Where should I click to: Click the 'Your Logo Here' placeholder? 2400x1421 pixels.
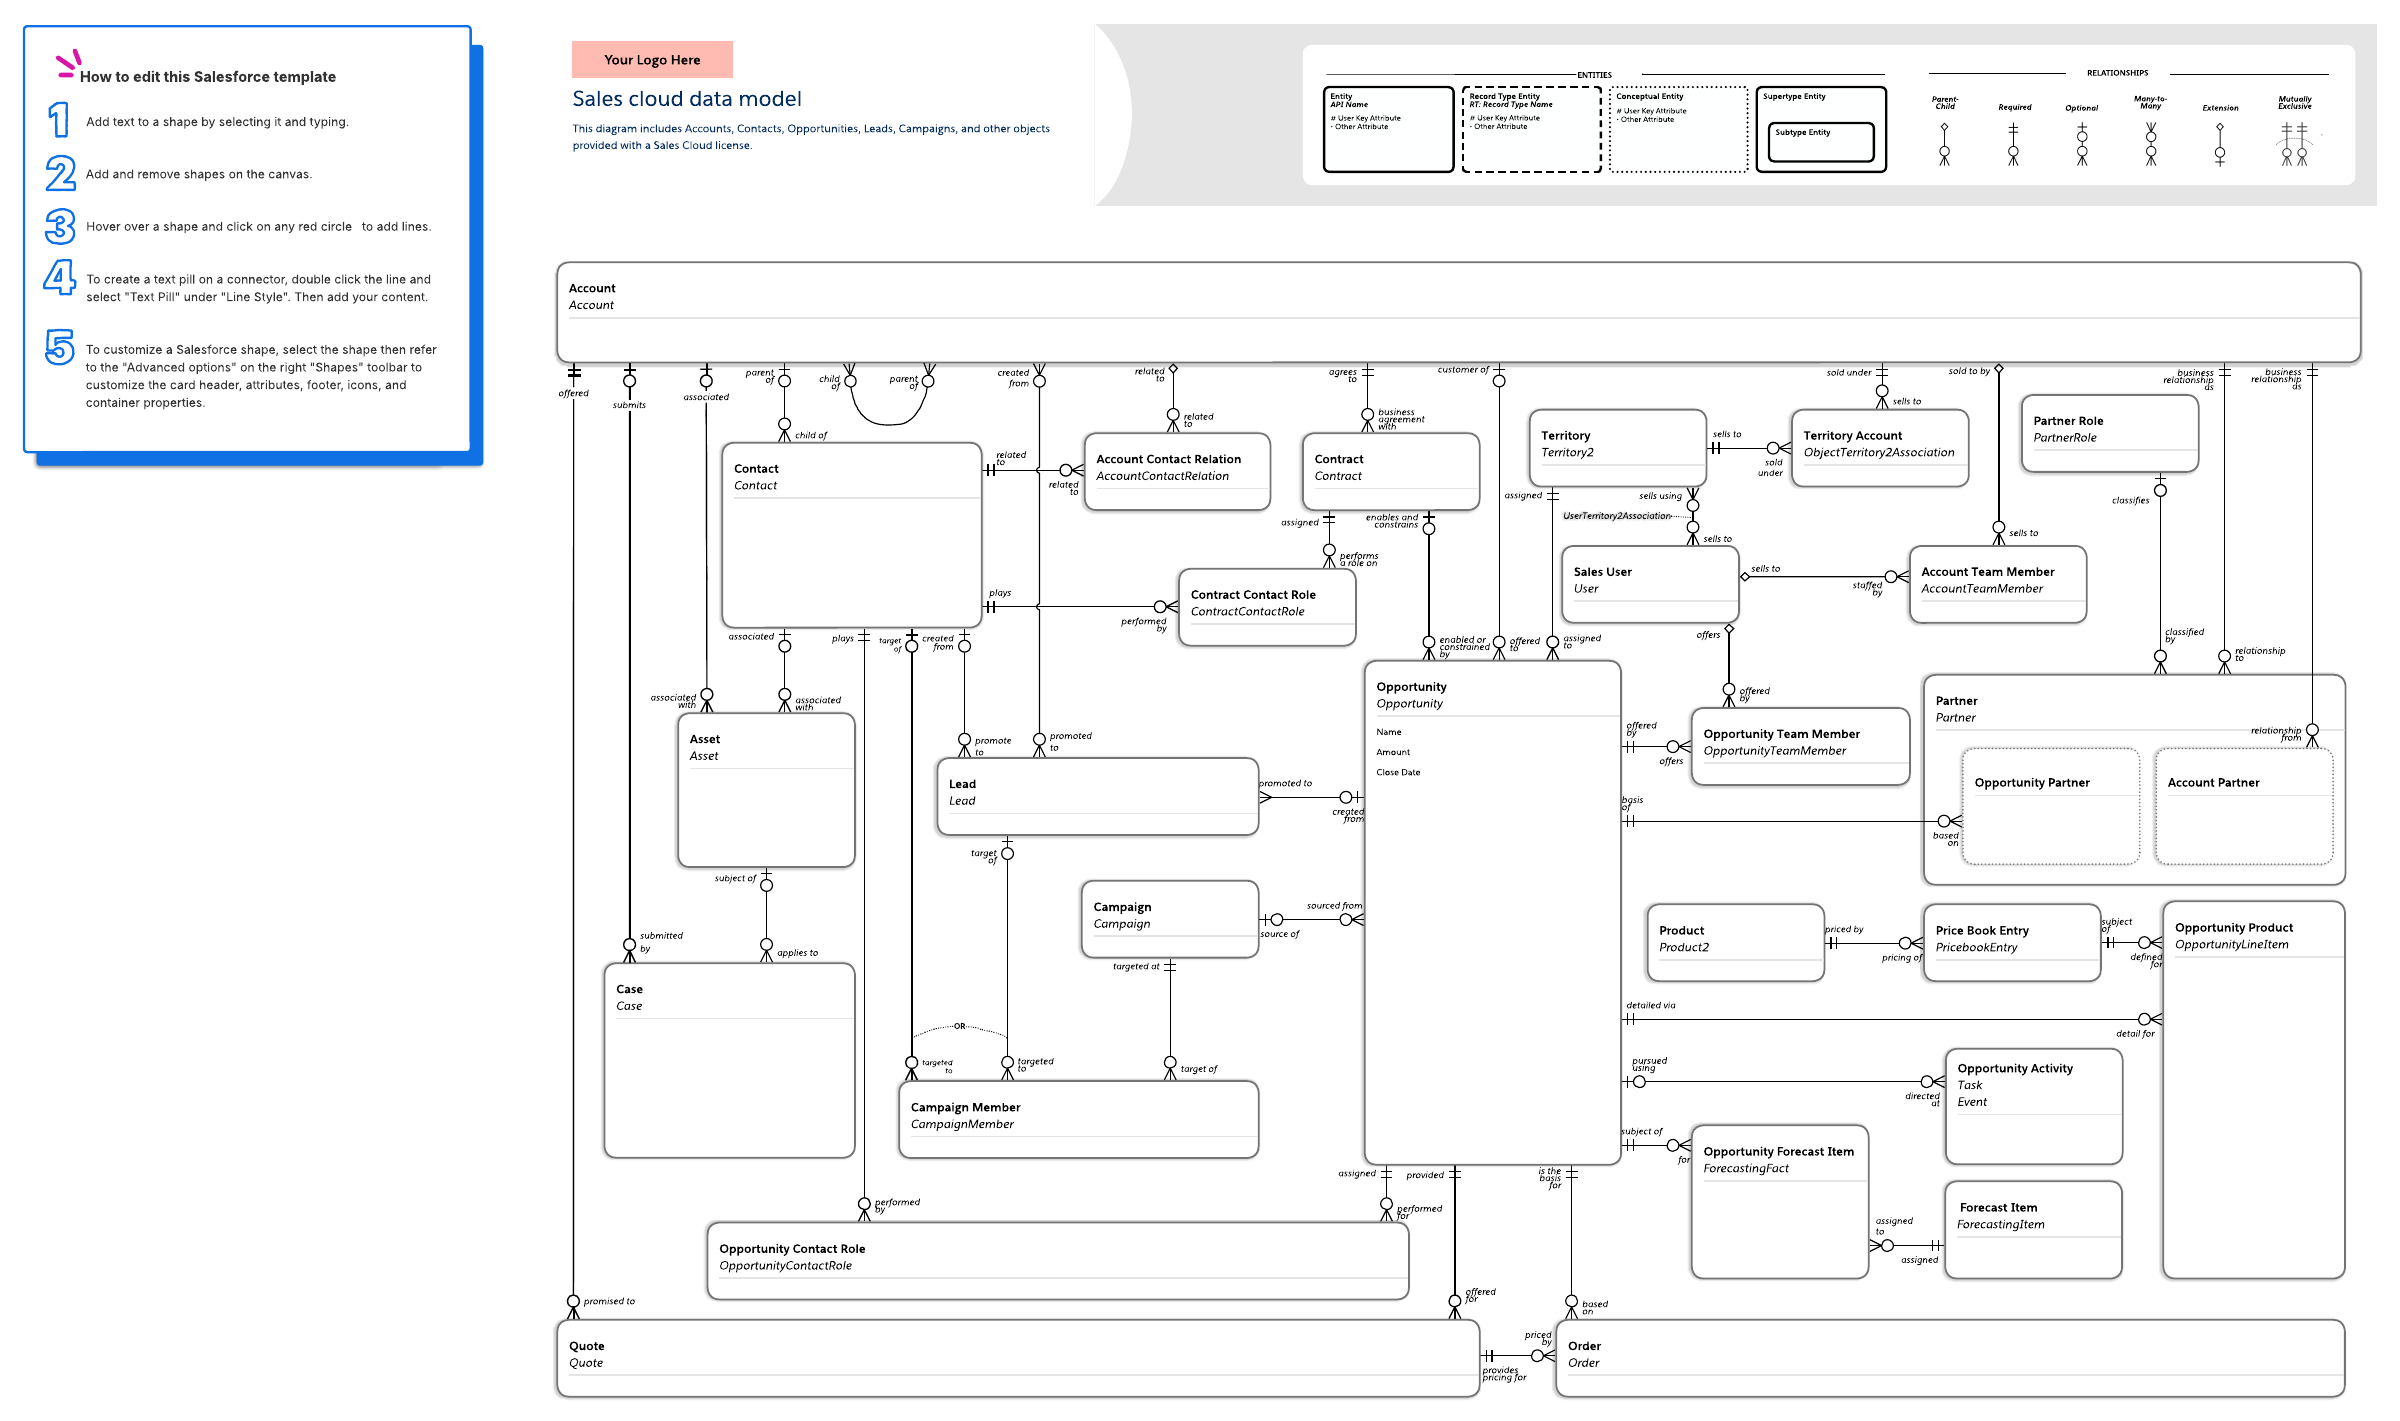point(652,60)
